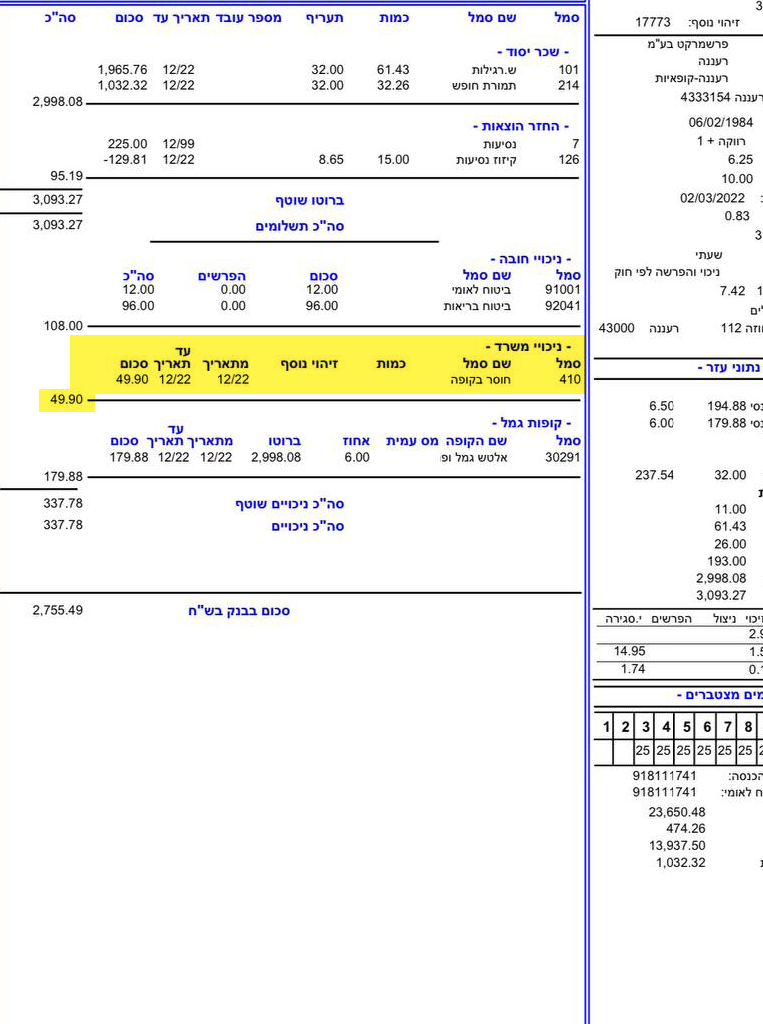
Task: Select code 101 next to ש.רגילות
Action: 568,69
